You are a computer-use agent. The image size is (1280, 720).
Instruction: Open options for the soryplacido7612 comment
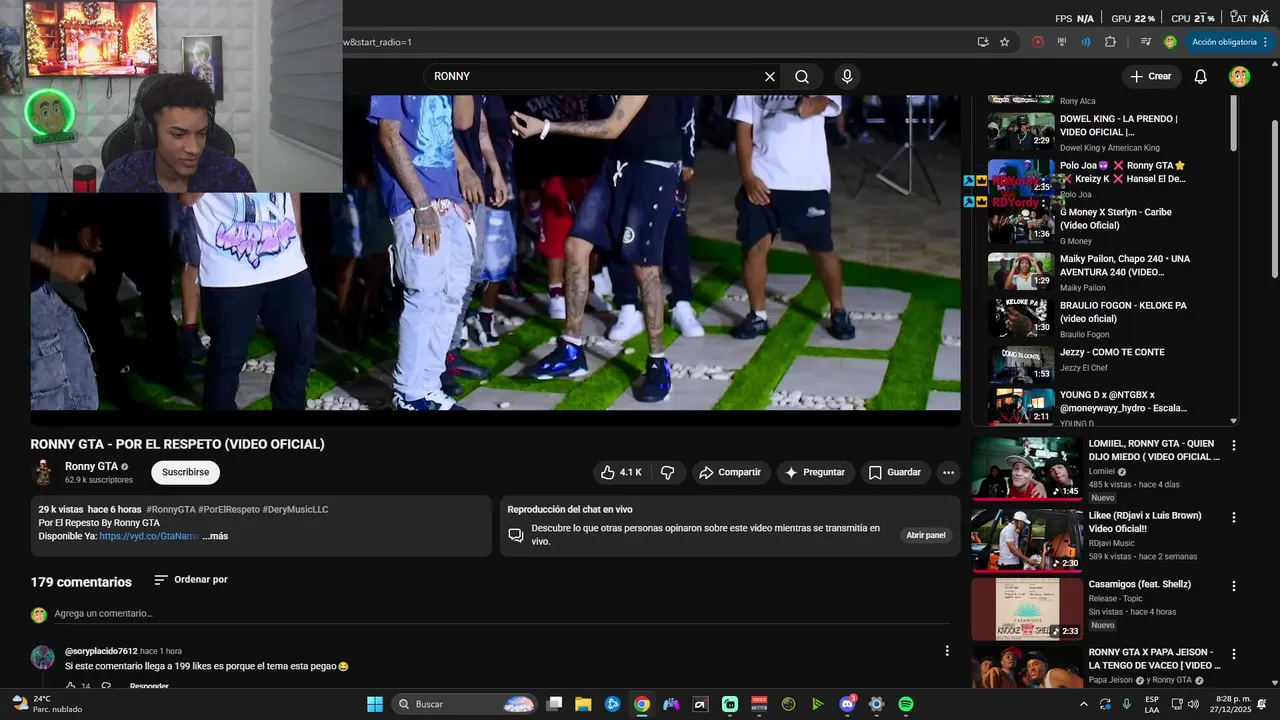click(947, 651)
